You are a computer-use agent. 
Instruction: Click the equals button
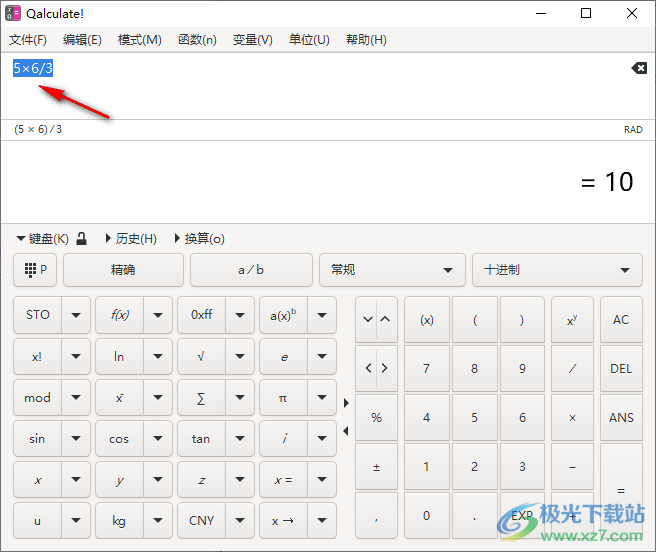[621, 490]
